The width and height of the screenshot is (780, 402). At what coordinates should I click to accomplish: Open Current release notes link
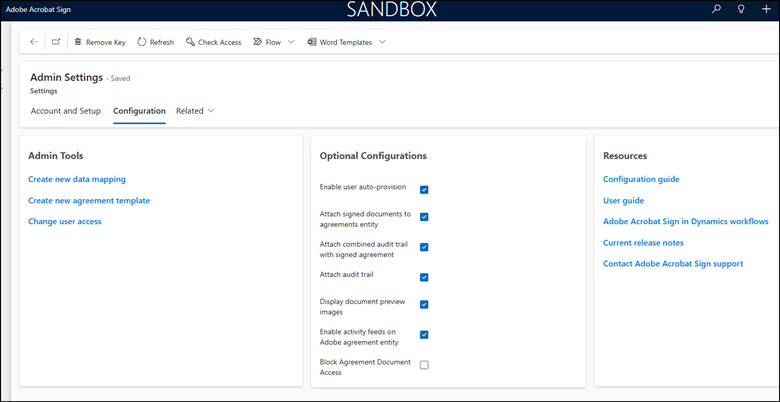tap(643, 243)
